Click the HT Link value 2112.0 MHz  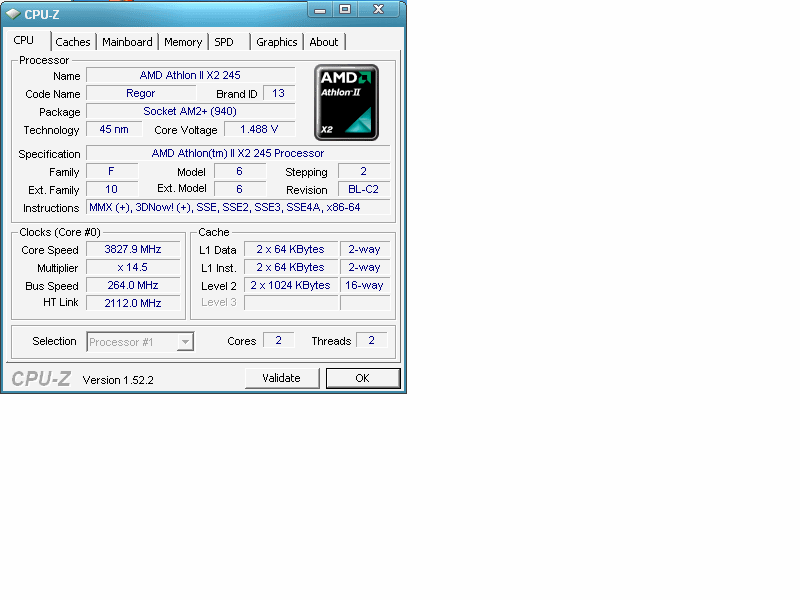point(133,303)
